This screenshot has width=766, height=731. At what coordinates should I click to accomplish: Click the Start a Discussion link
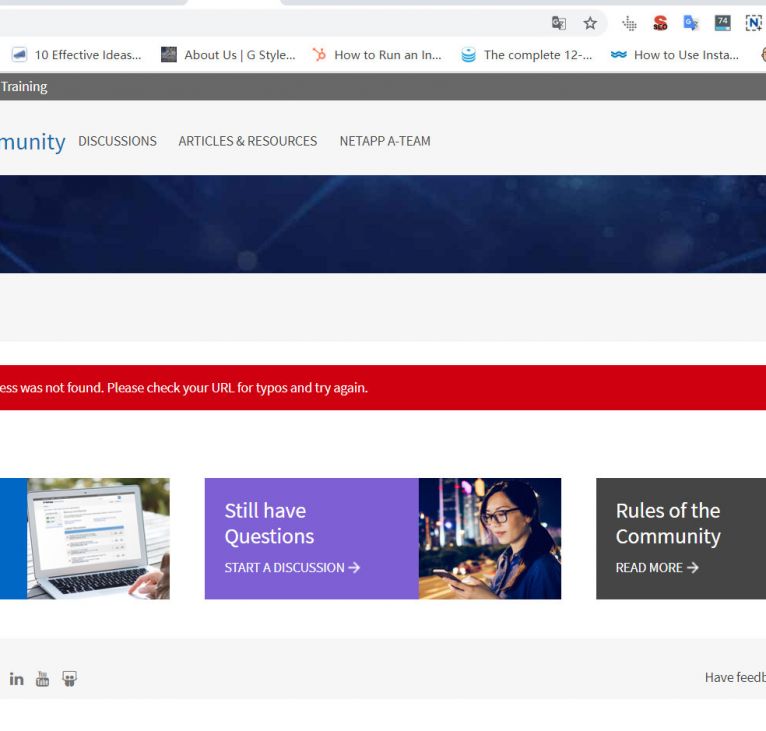pyautogui.click(x=292, y=567)
